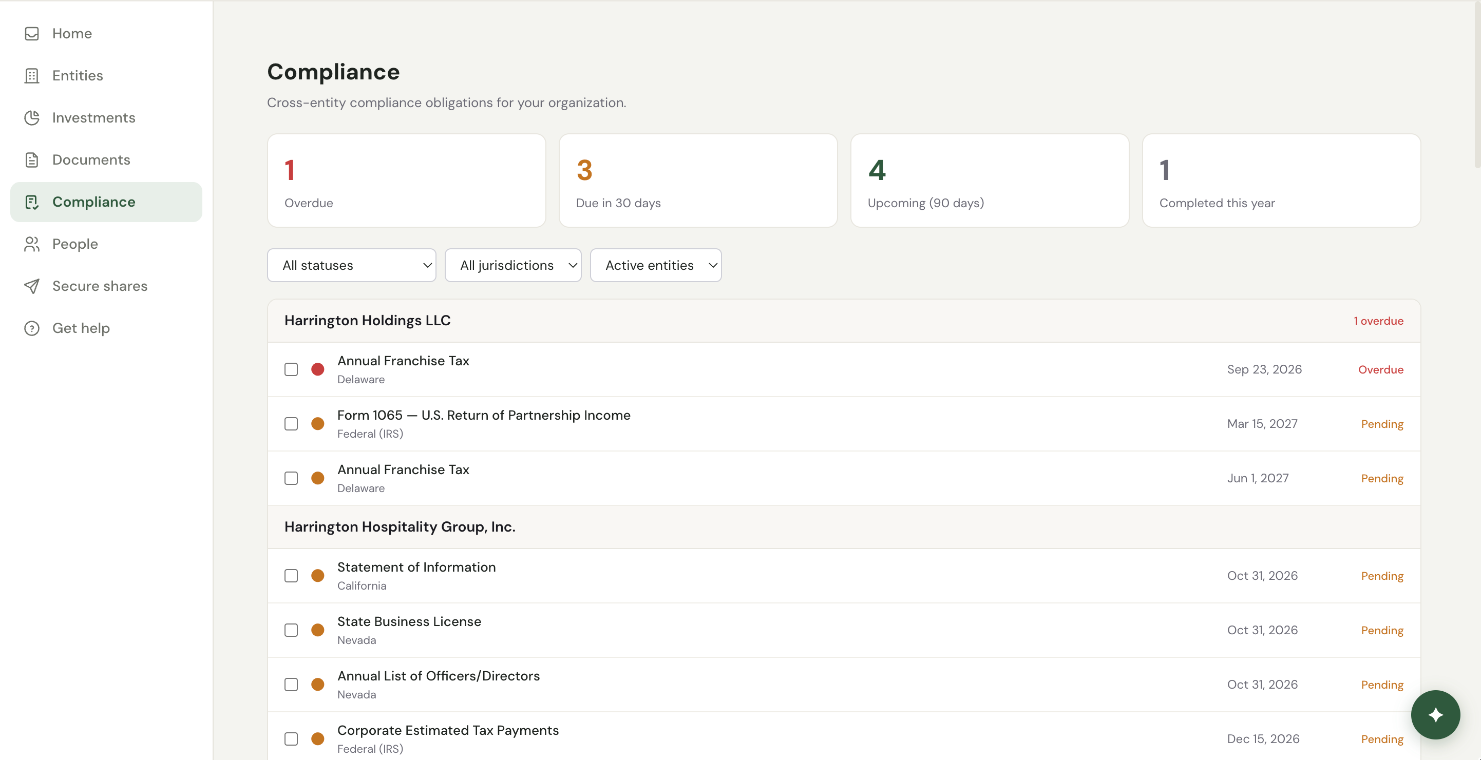This screenshot has width=1481, height=760.
Task: Open the sparkle assistant floating button
Action: (1436, 715)
